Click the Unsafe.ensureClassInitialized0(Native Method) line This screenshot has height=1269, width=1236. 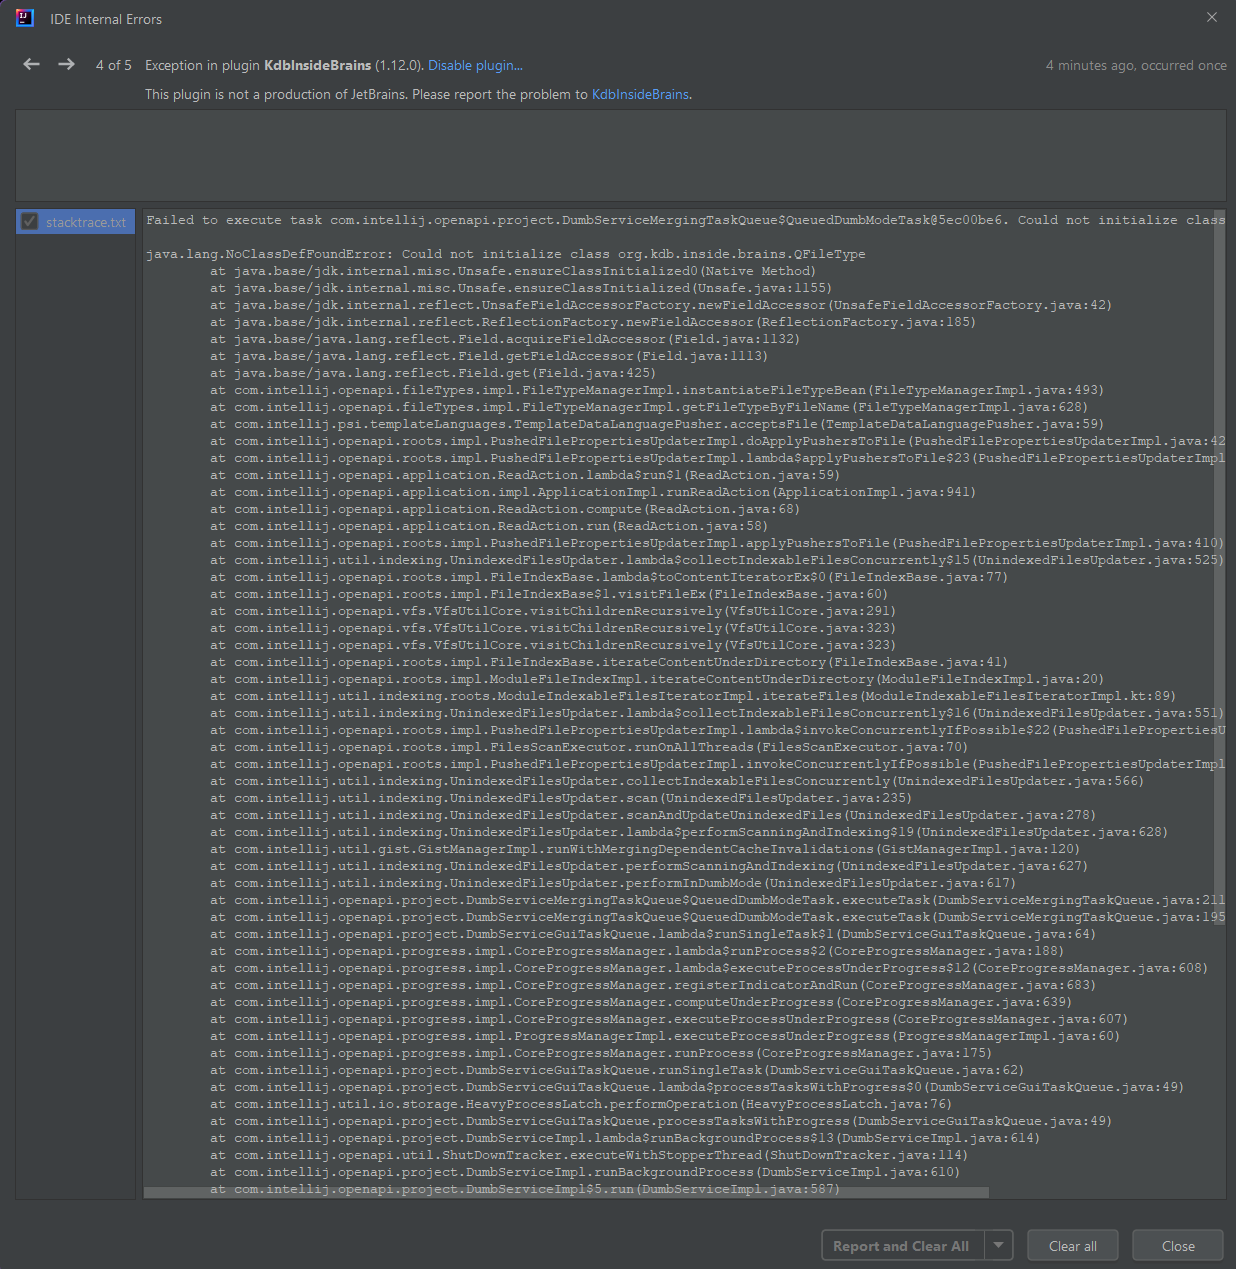coord(513,271)
